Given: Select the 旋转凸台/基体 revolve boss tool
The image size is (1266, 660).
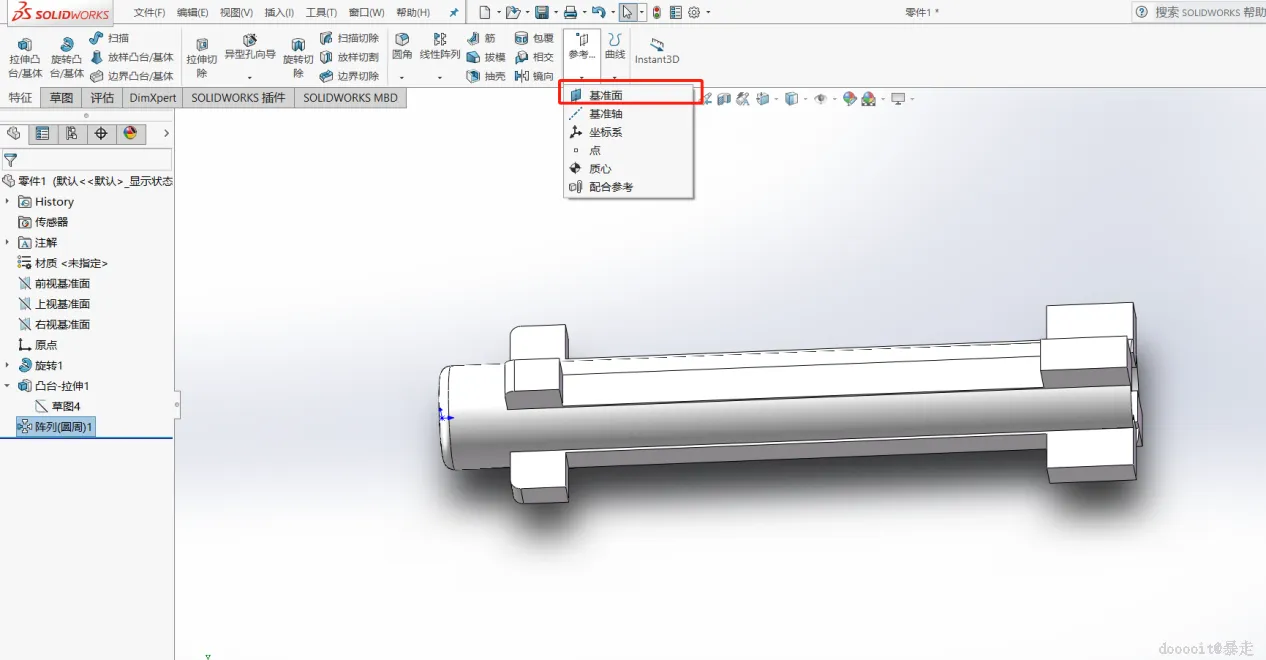Looking at the screenshot, I should (x=67, y=58).
